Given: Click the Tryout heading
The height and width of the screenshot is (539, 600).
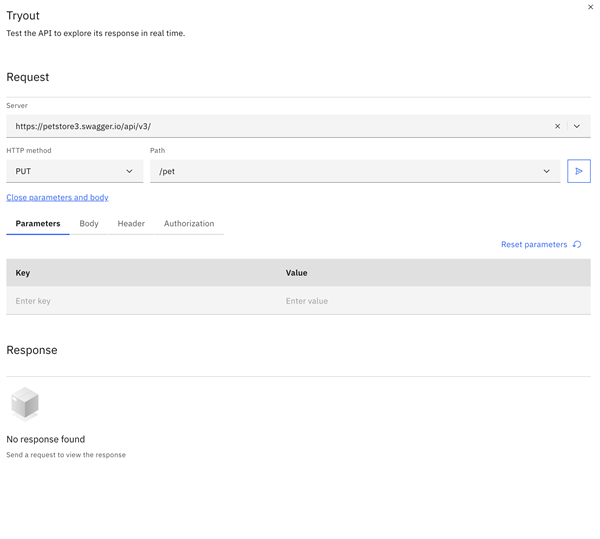Looking at the screenshot, I should click(x=23, y=16).
